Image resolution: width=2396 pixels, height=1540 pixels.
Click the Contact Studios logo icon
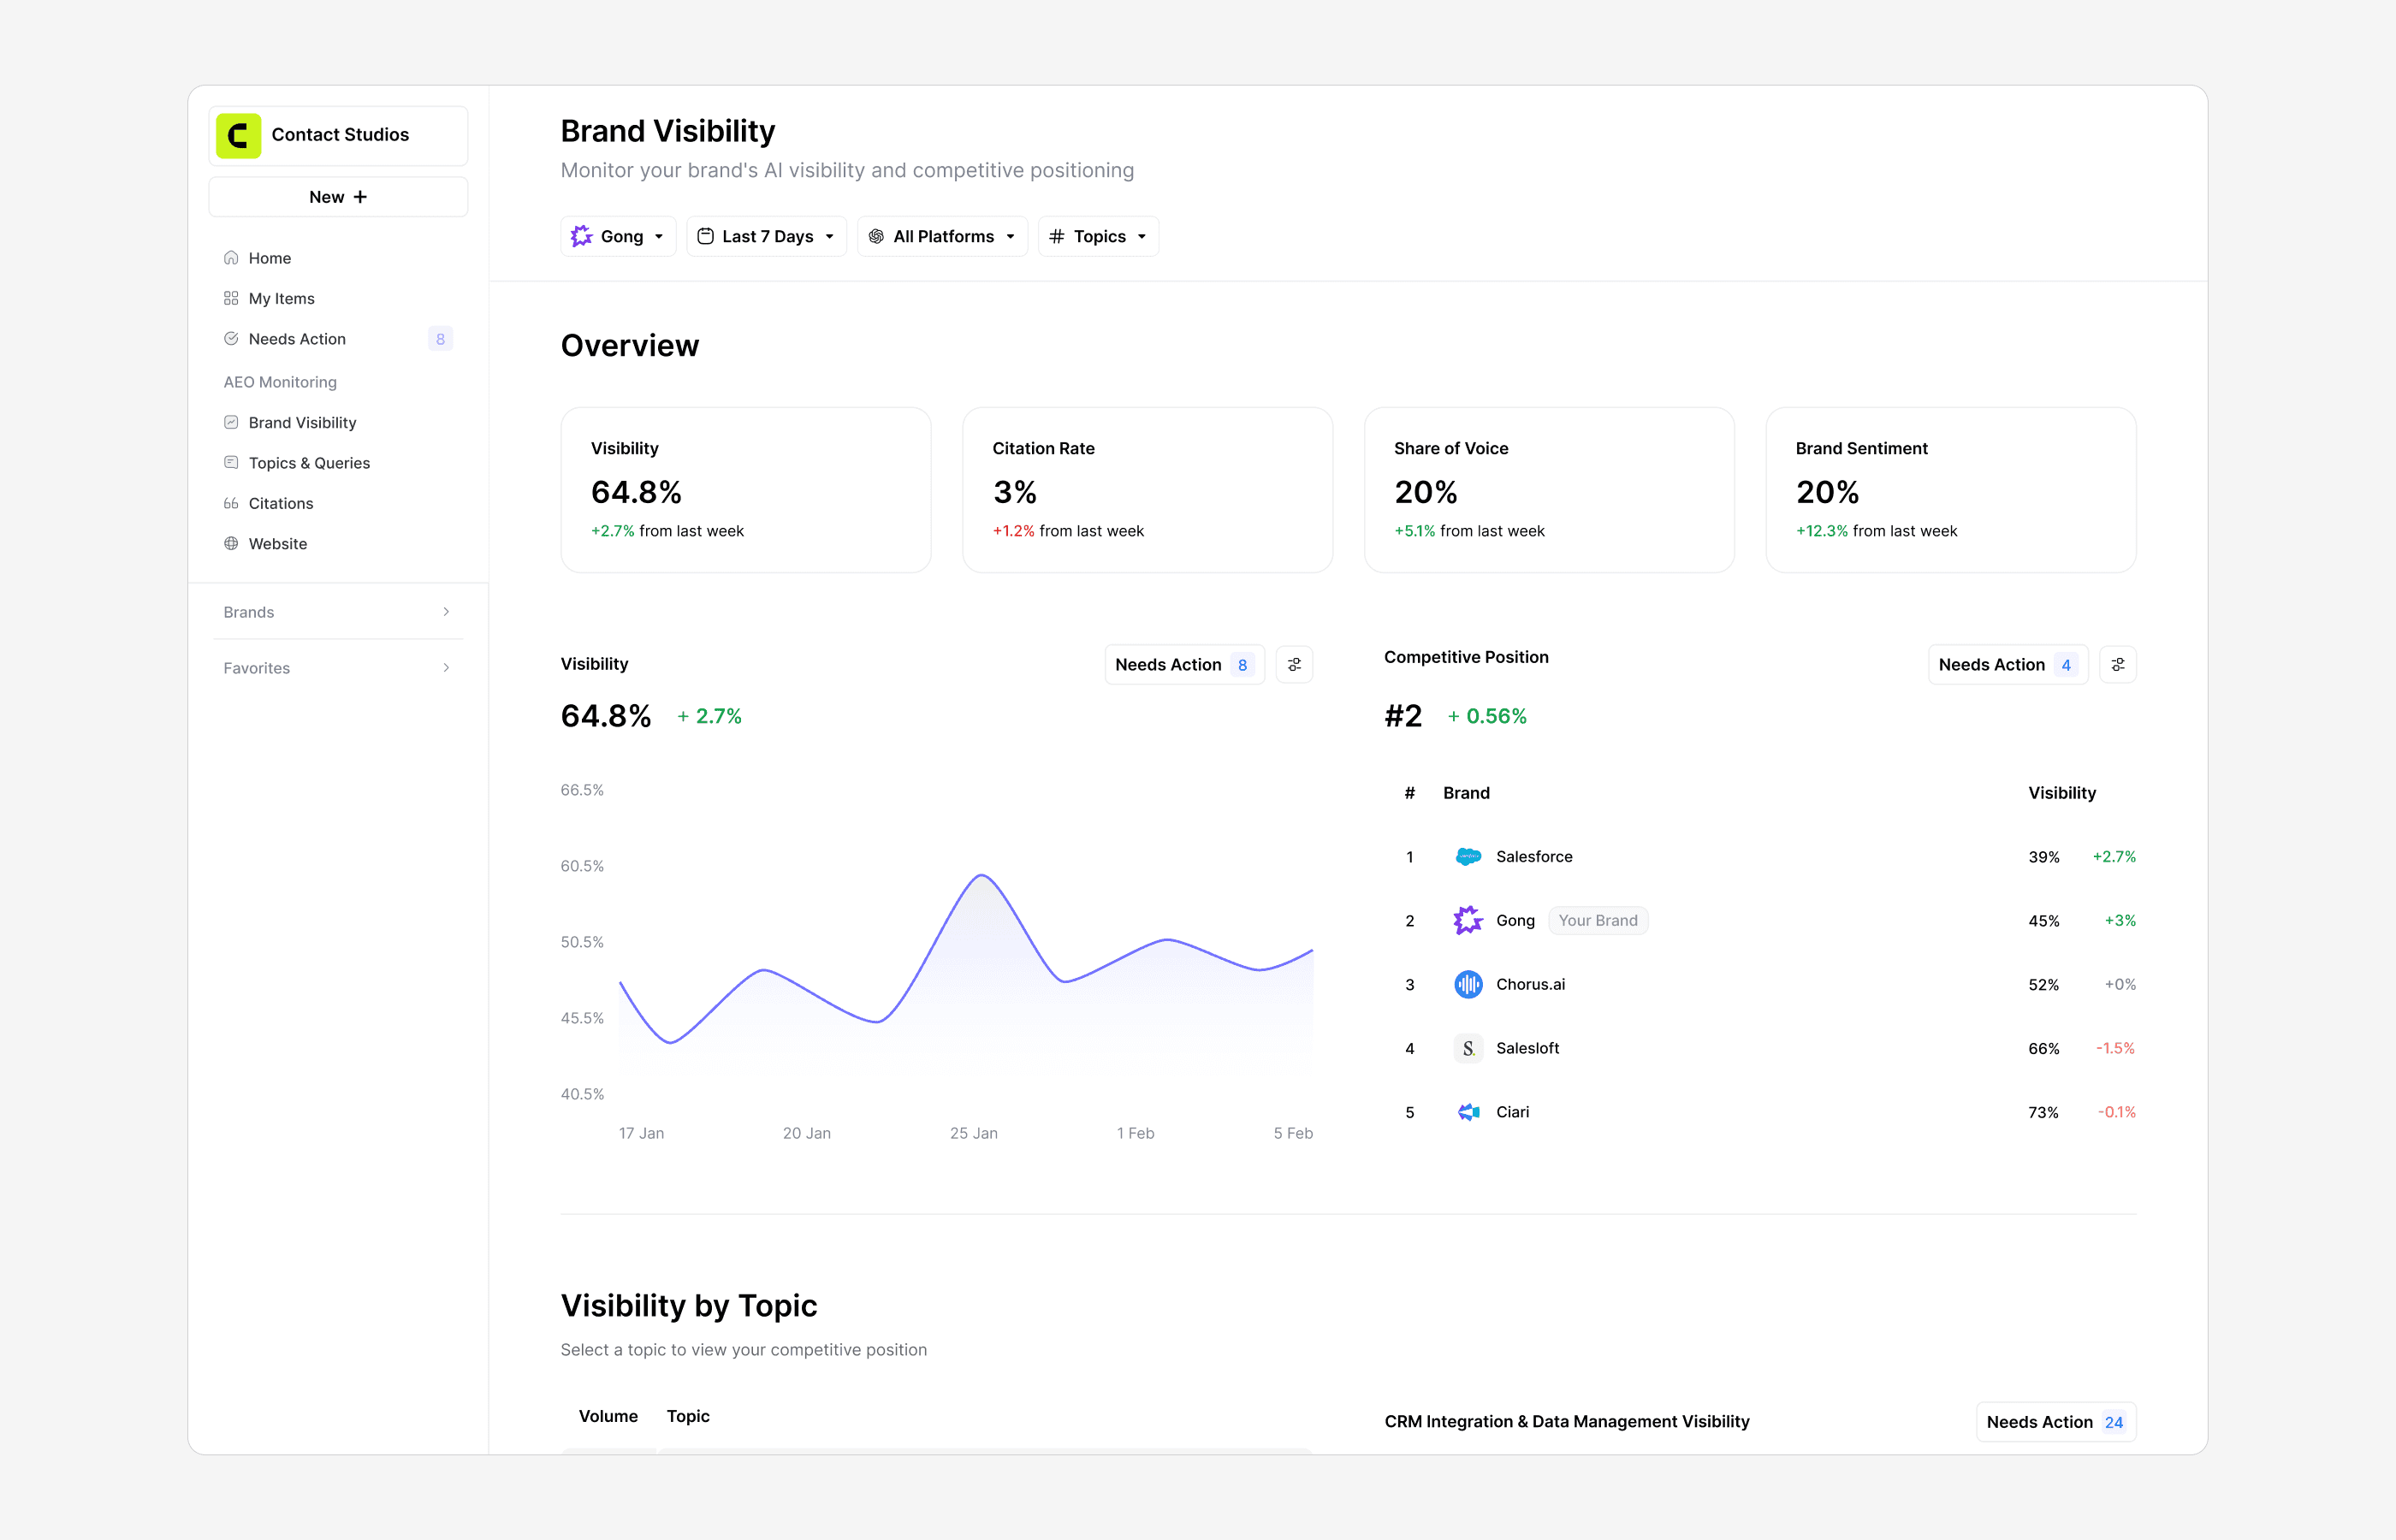pyautogui.click(x=238, y=135)
